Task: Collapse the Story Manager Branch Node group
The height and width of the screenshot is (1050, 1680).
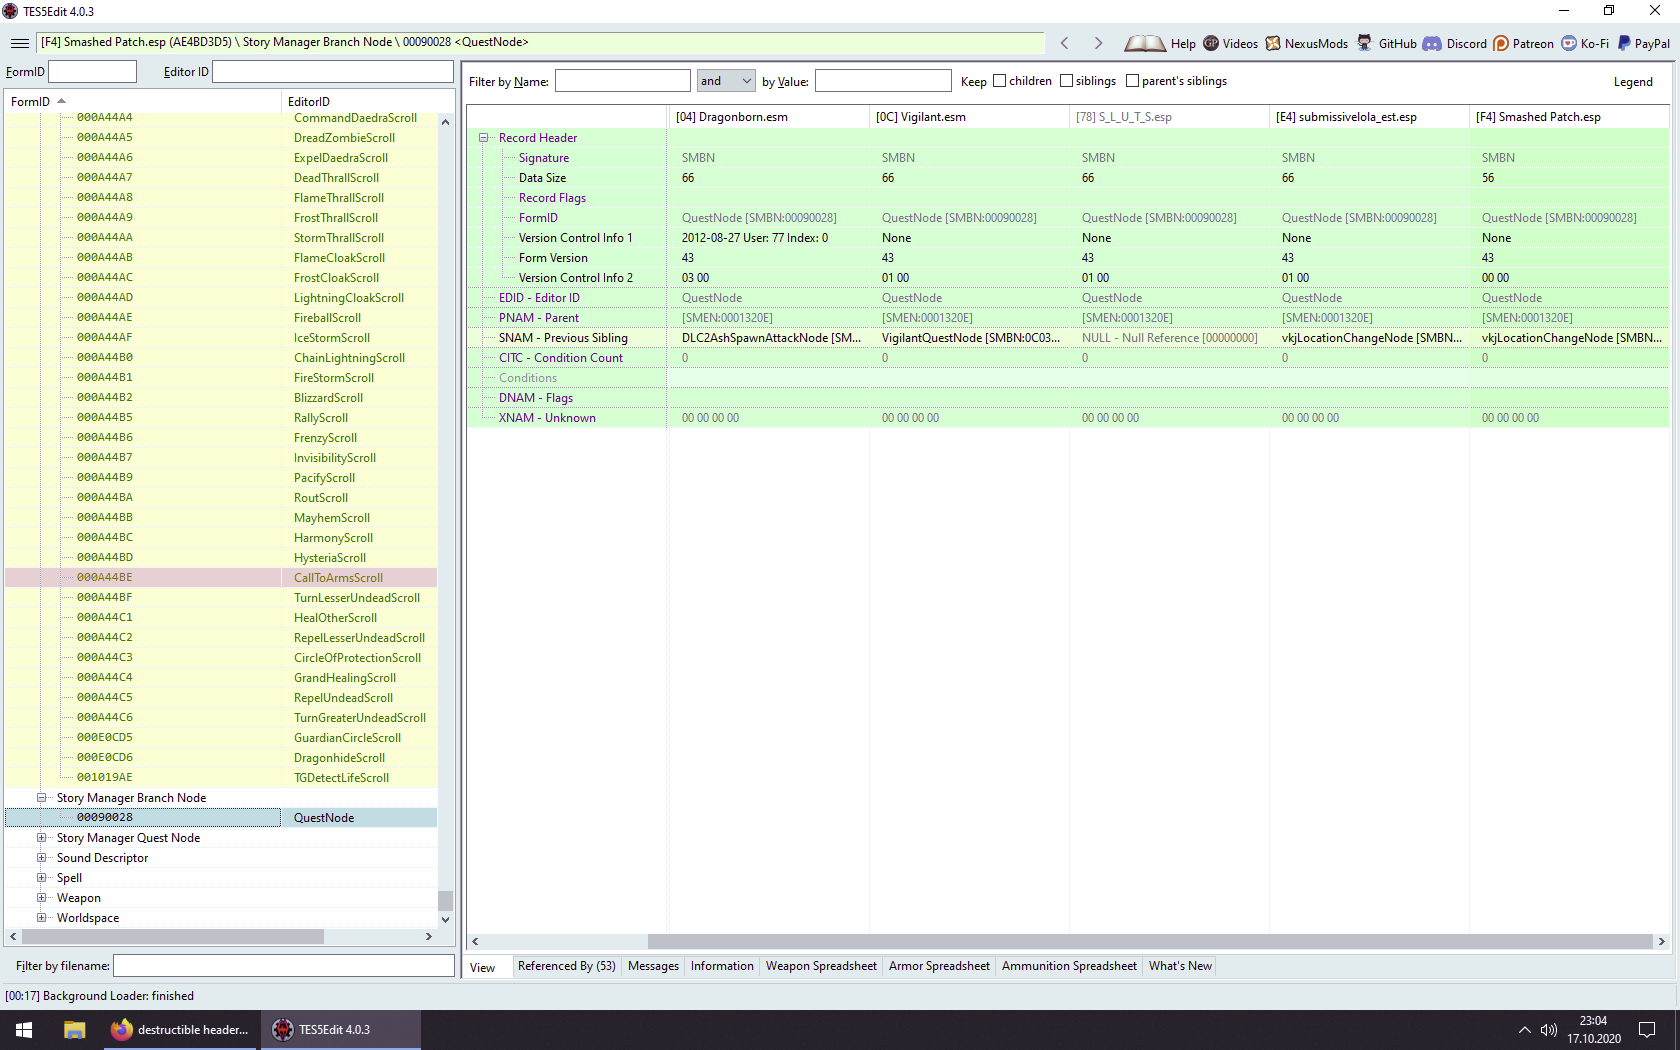Action: click(42, 798)
